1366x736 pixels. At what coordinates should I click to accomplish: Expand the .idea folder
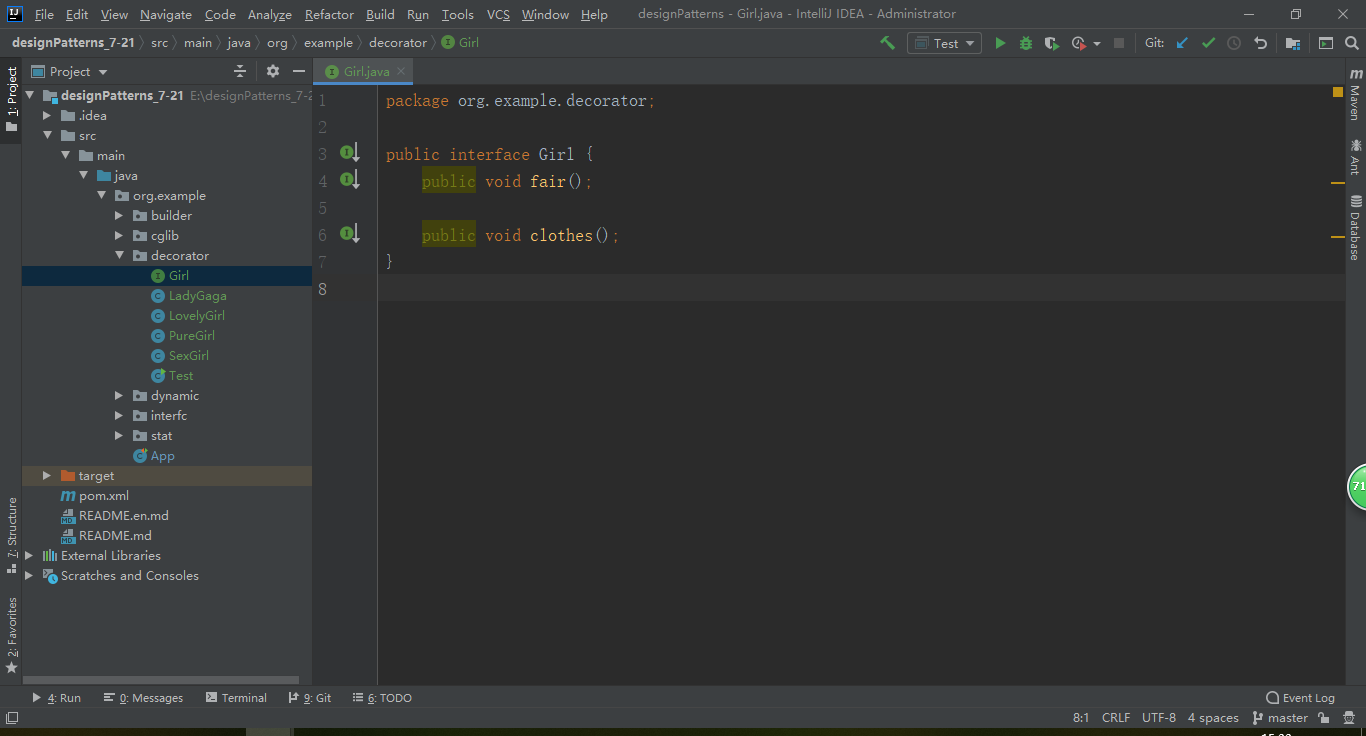click(47, 116)
